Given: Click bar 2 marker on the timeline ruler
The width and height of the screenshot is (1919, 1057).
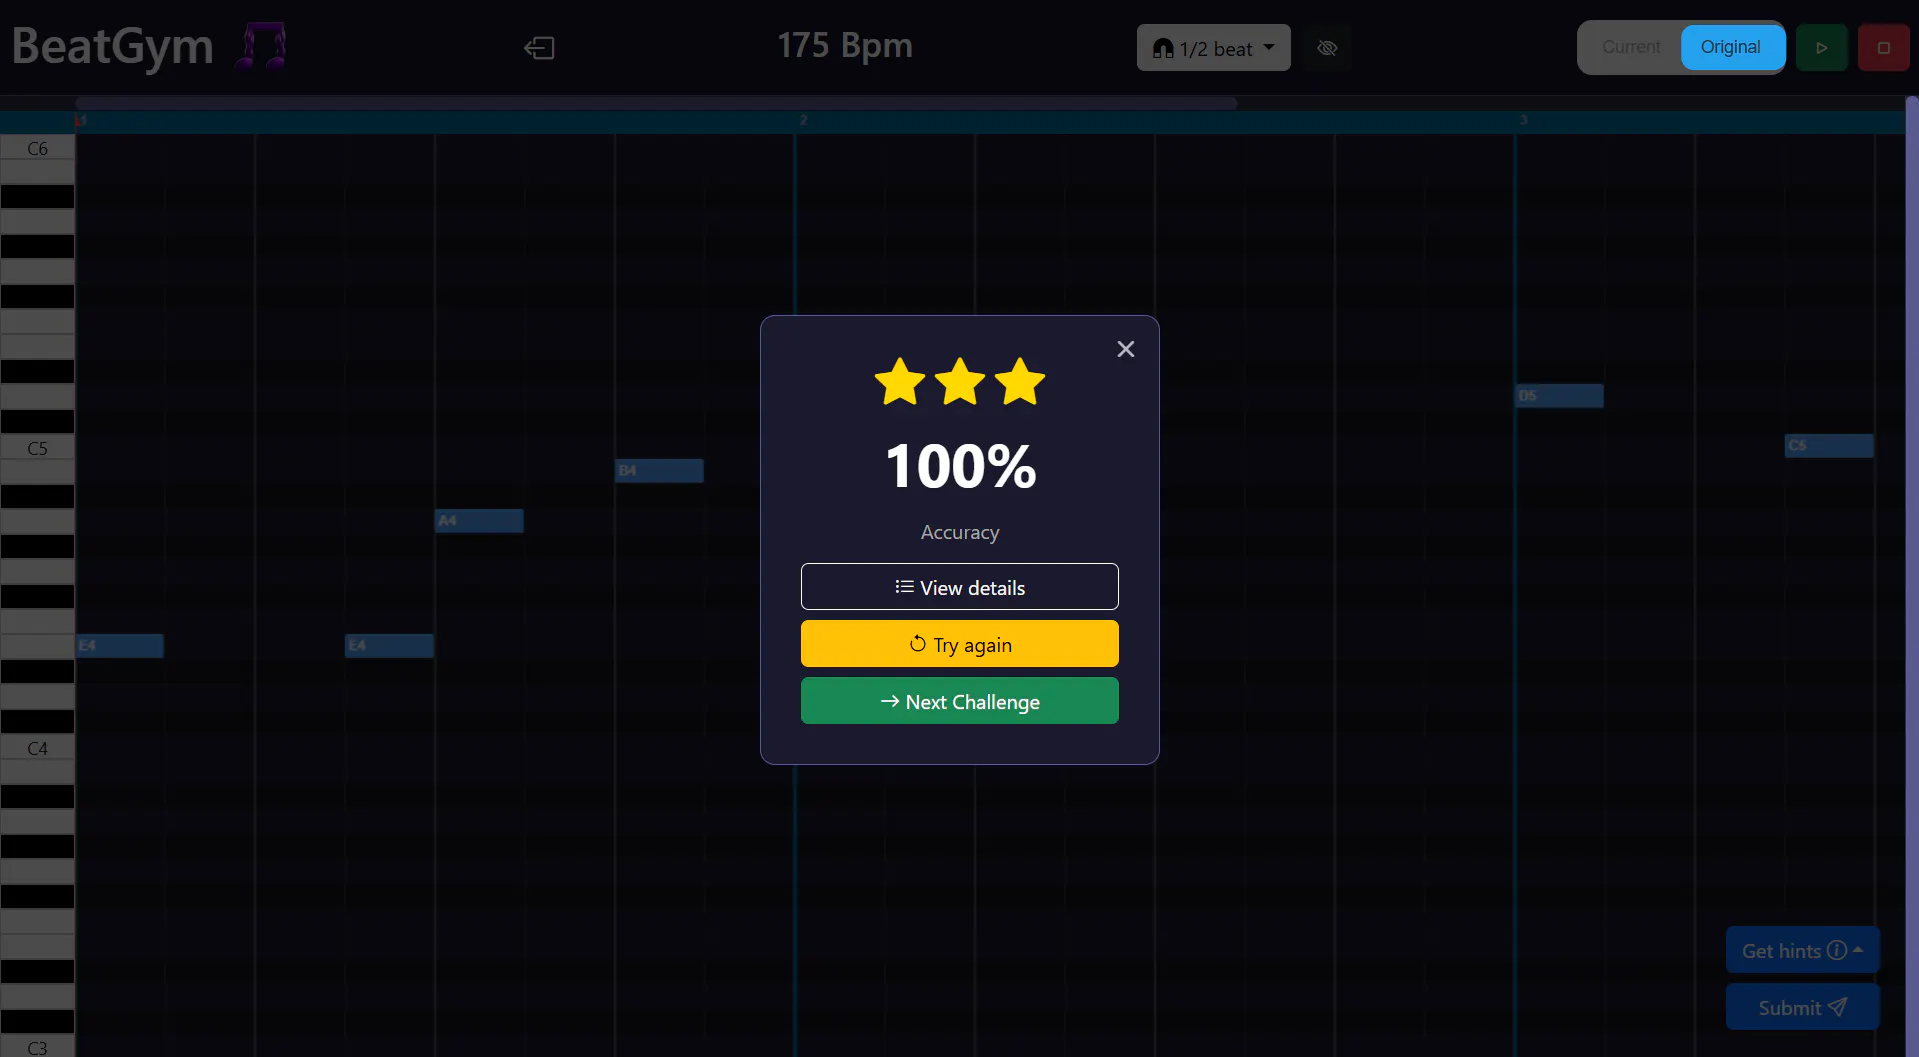Looking at the screenshot, I should tap(803, 120).
